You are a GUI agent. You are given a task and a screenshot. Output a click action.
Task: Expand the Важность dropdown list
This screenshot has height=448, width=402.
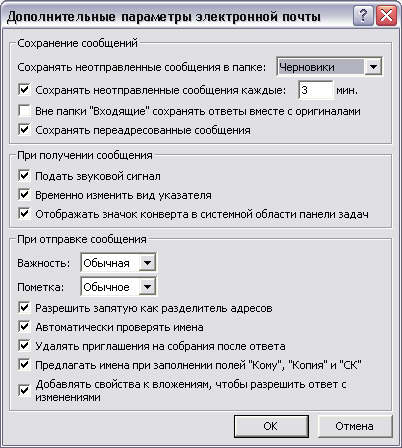click(147, 263)
